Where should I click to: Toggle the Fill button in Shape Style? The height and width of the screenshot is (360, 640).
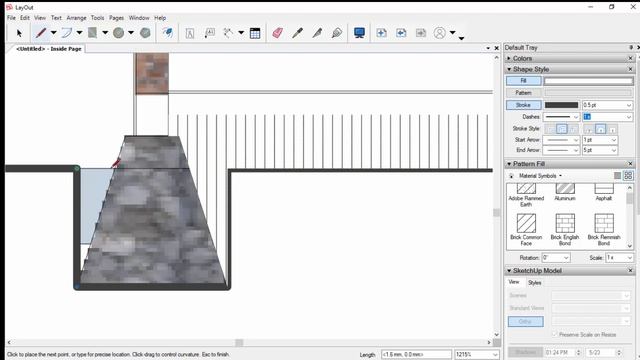[x=524, y=81]
